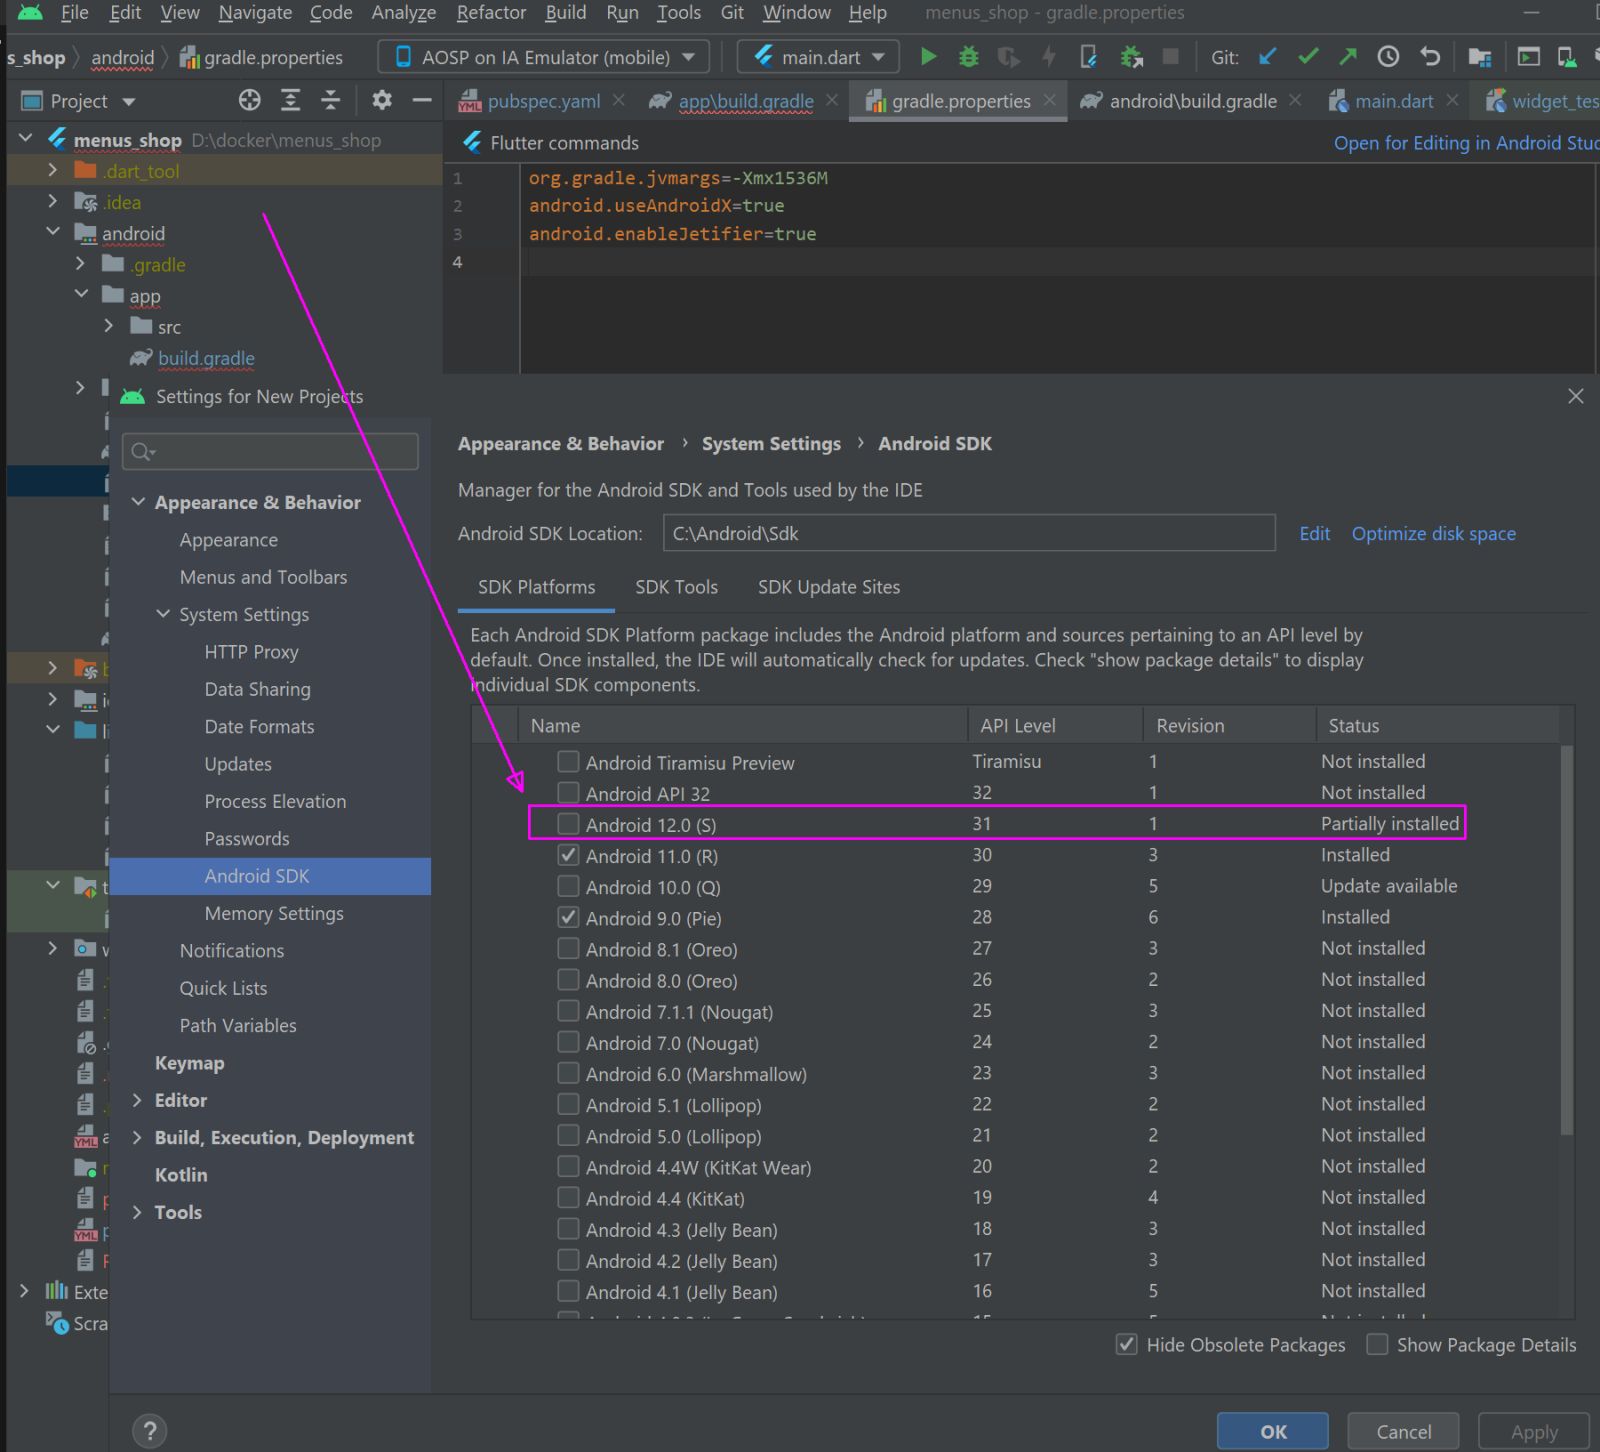Click the Git update project arrow
This screenshot has height=1452, width=1600.
pyautogui.click(x=1268, y=57)
